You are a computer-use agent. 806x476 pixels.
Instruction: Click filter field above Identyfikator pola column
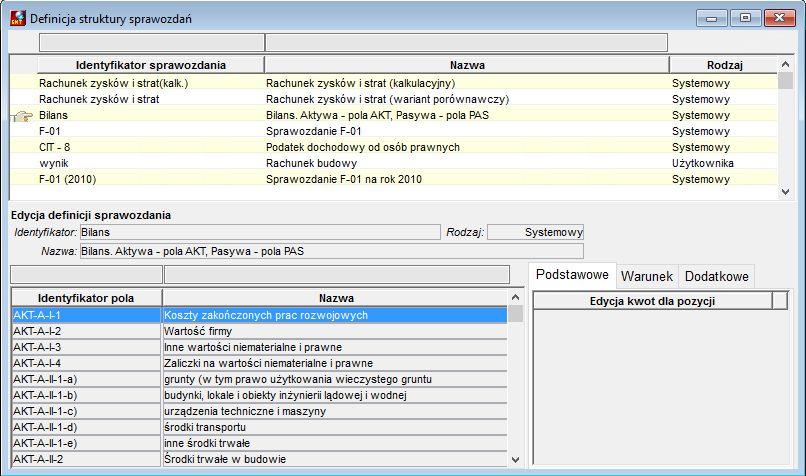tap(86, 274)
